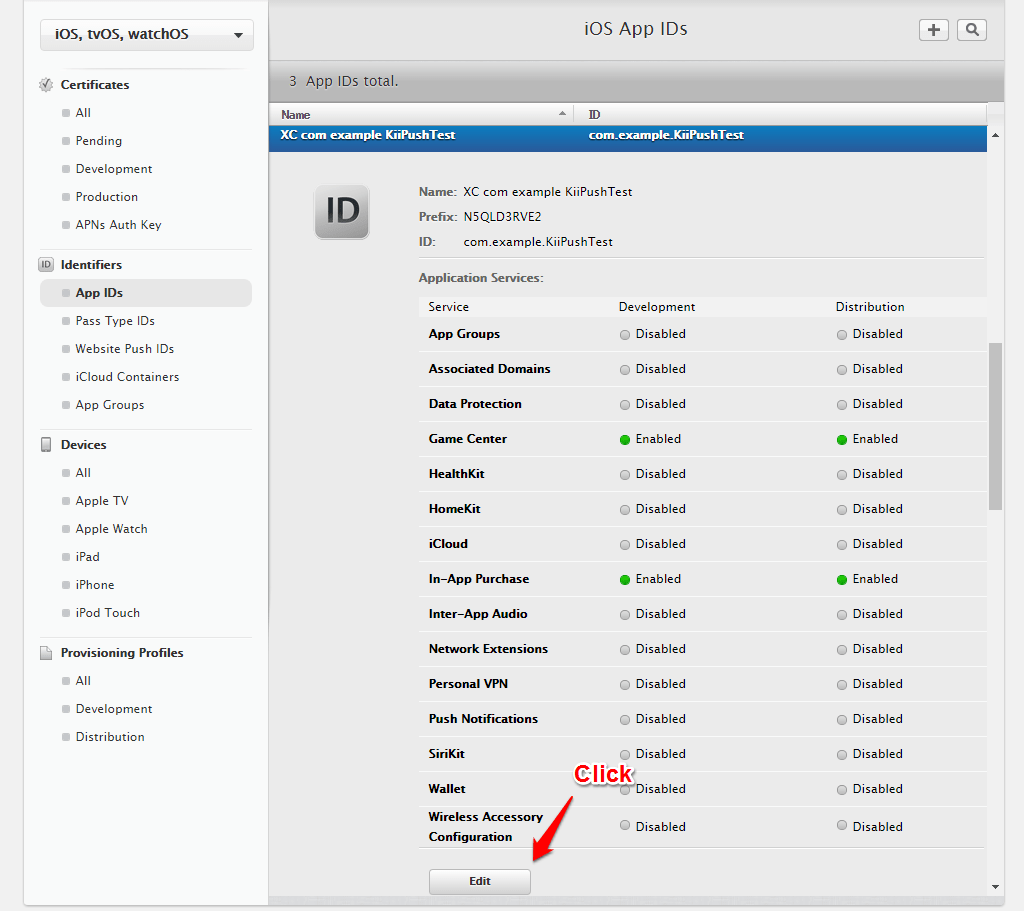The image size is (1024, 911).
Task: Click the Provisioning Profiles heading
Action: [x=122, y=653]
